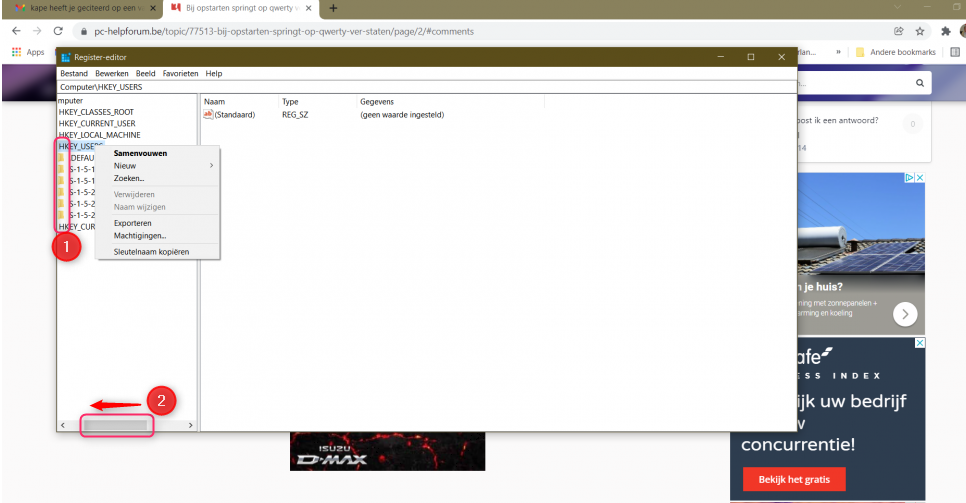
Task: Select the truncated HKEY_CUR key at tree bottom
Action: [x=77, y=227]
